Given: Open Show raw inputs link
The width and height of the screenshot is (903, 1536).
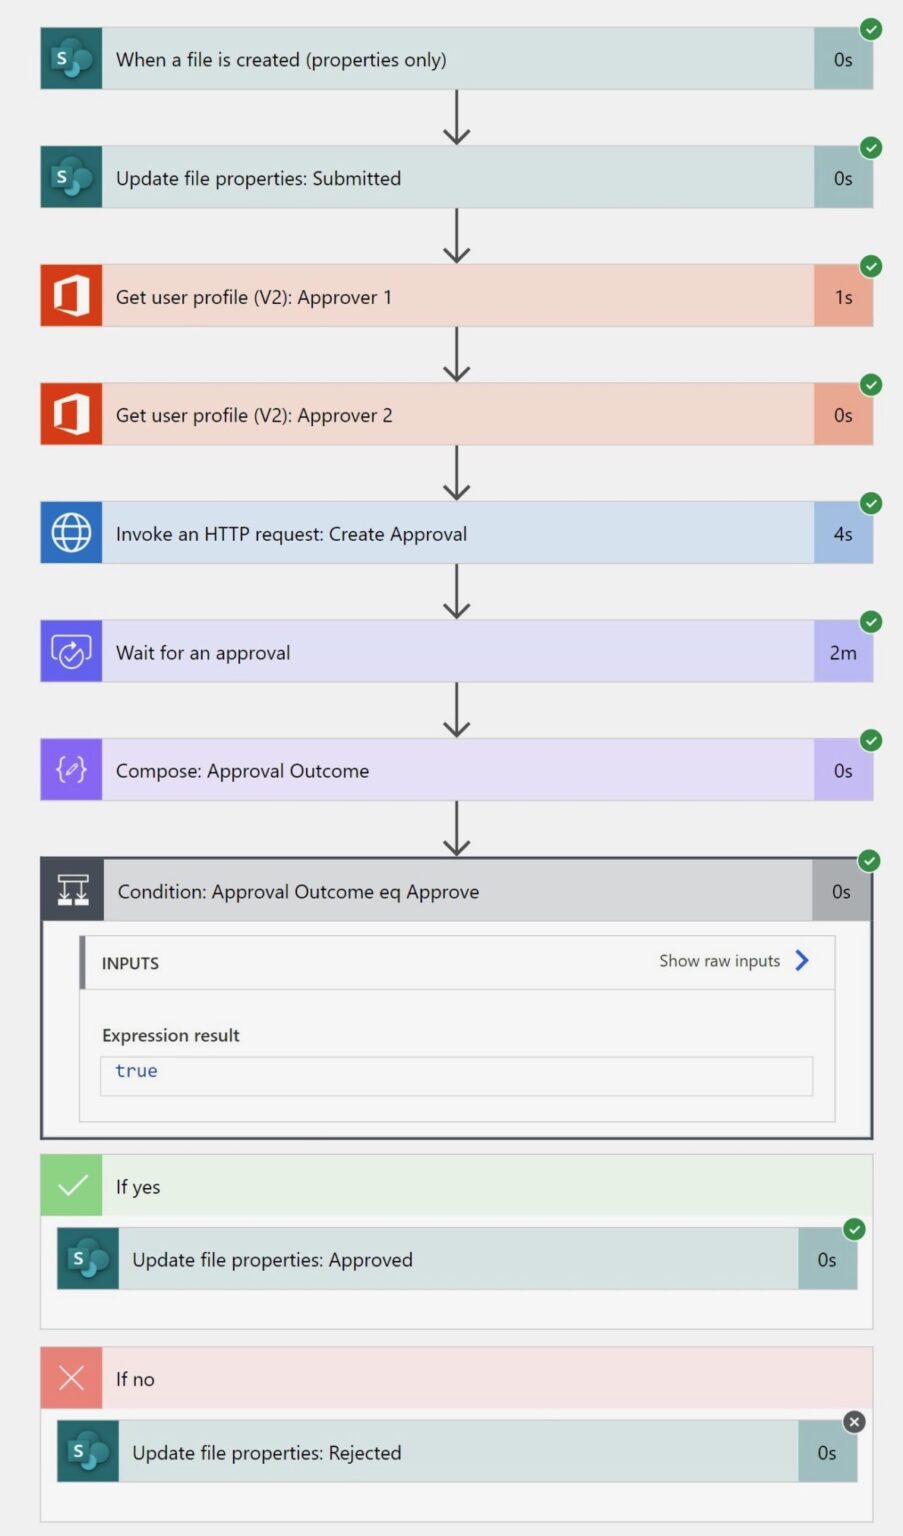Looking at the screenshot, I should [x=719, y=961].
